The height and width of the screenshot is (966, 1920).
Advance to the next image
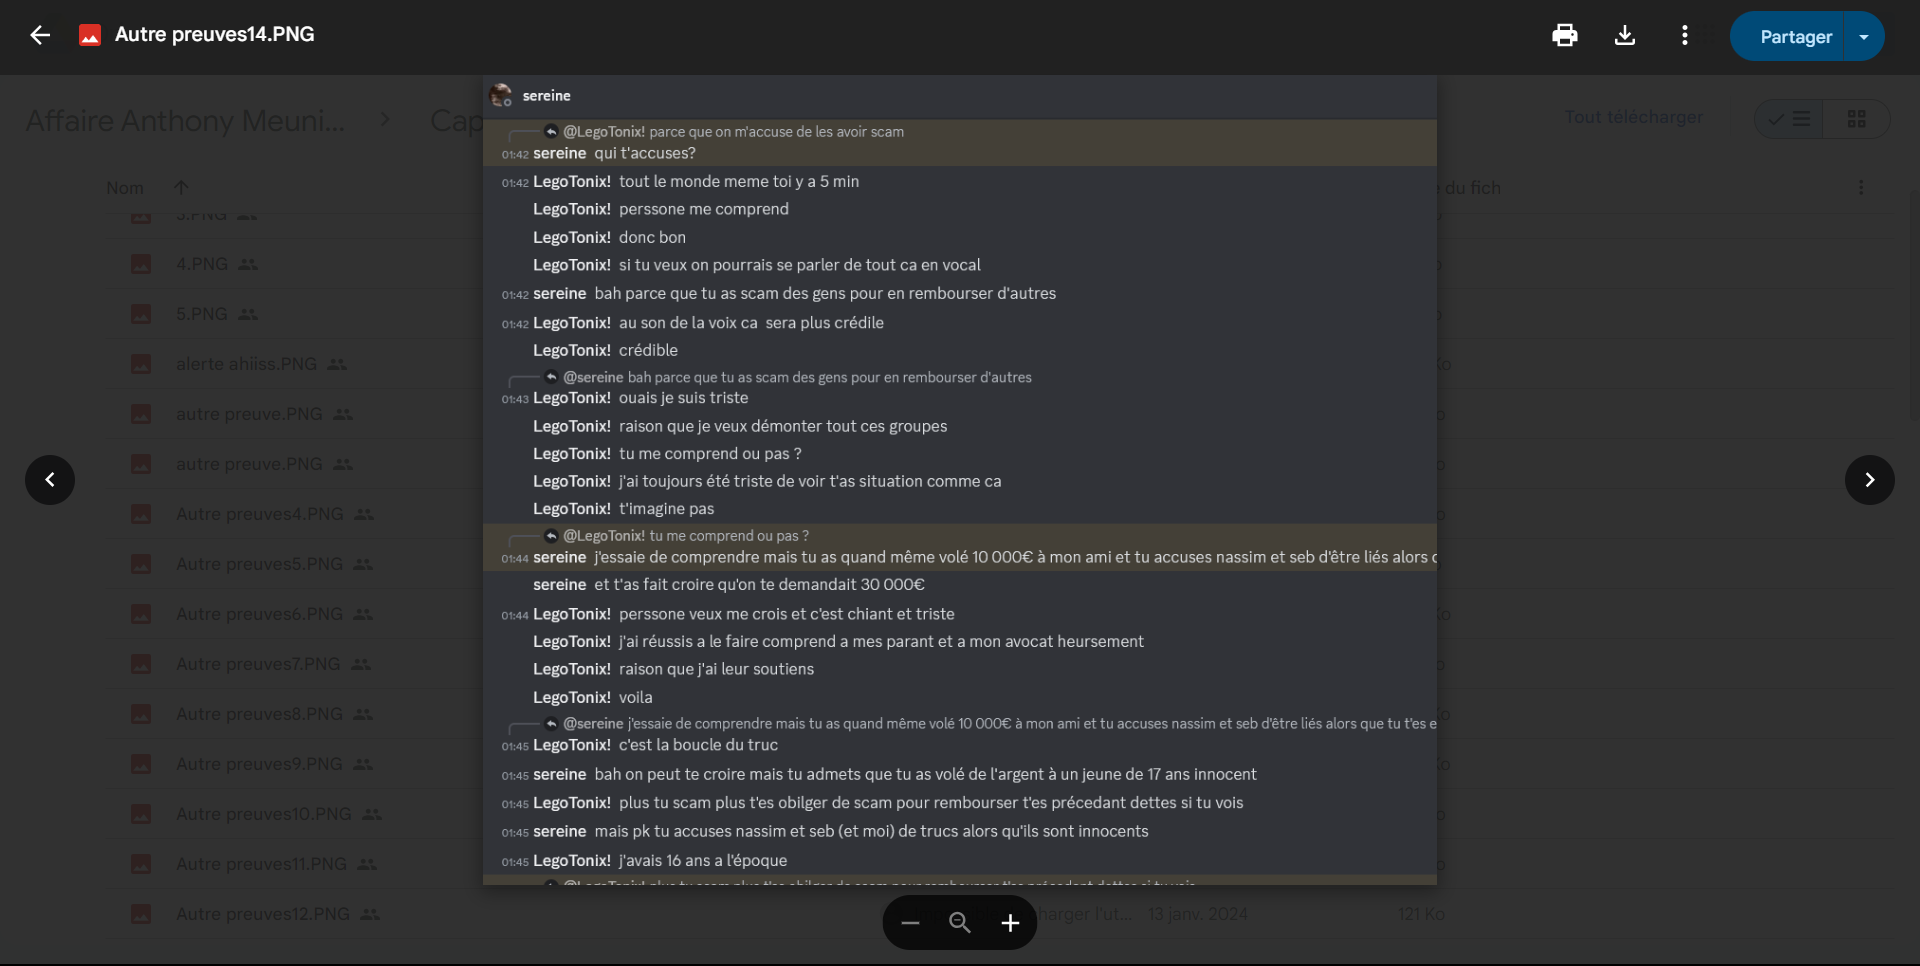(x=1870, y=480)
